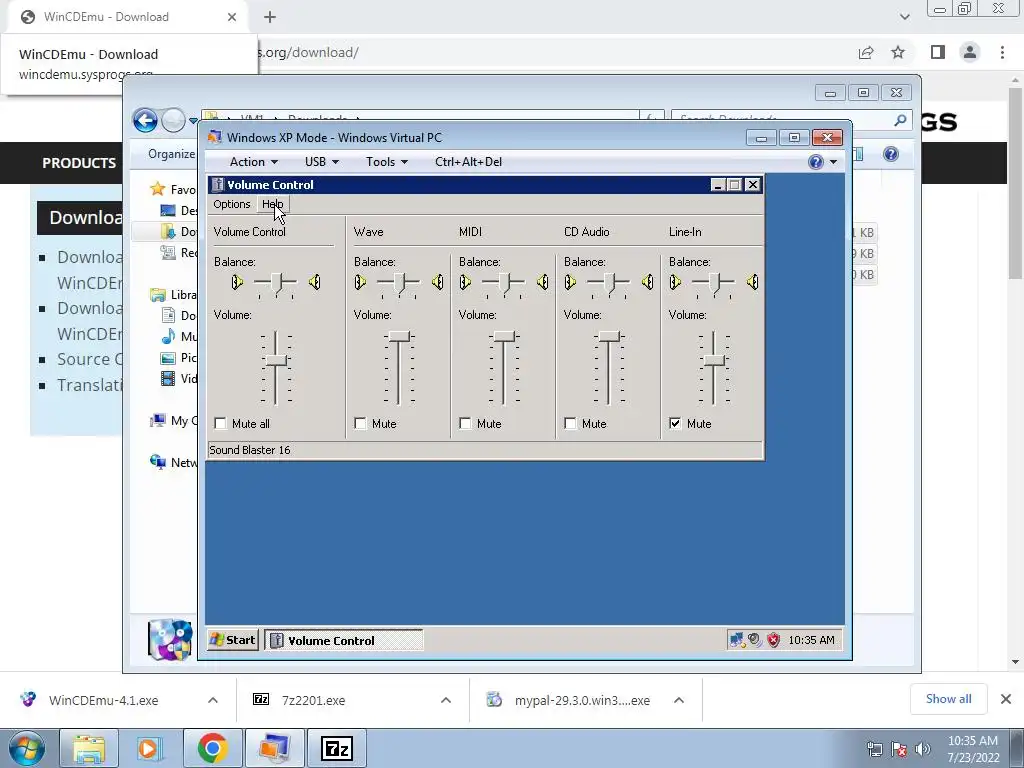The height and width of the screenshot is (768, 1024).
Task: Click the host volume speaker tray icon
Action: 922,749
